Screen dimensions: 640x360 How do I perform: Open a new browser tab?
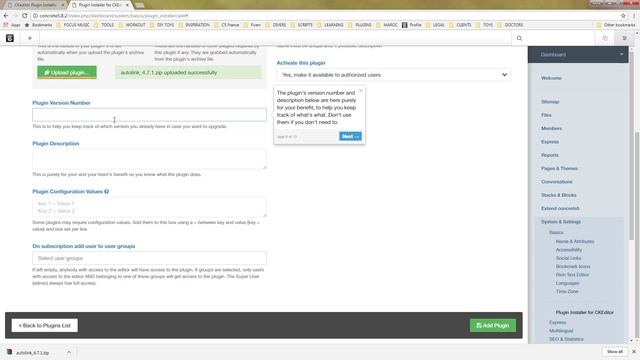pyautogui.click(x=140, y=5)
